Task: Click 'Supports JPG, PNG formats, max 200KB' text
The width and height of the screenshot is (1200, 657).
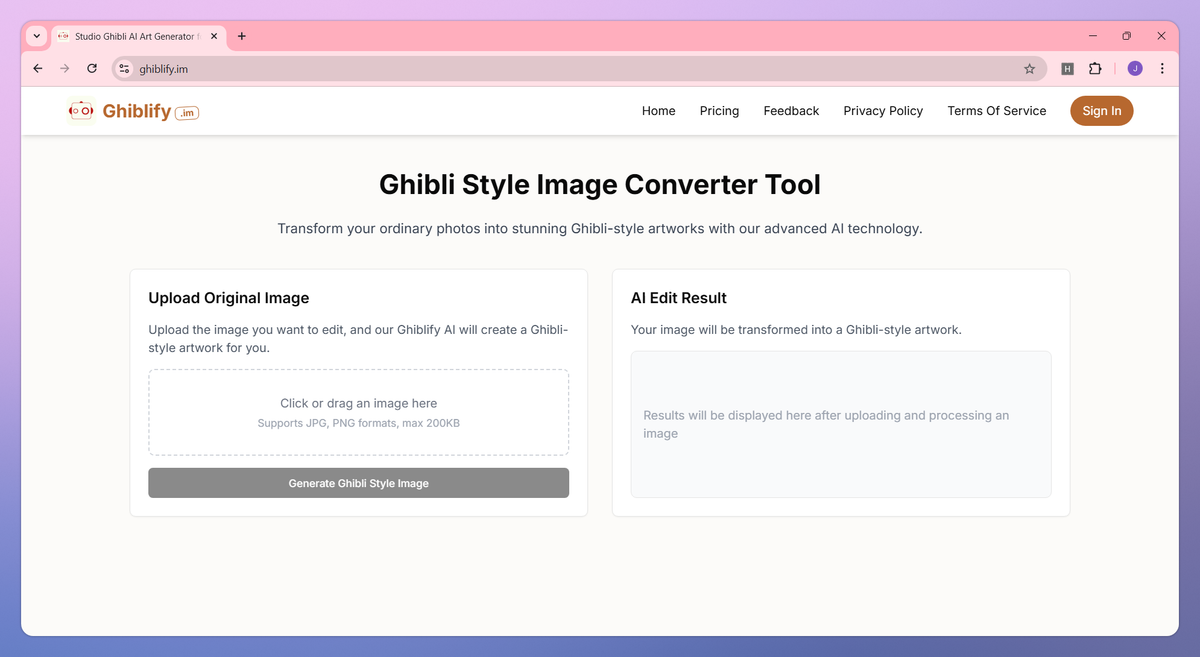Action: point(359,423)
